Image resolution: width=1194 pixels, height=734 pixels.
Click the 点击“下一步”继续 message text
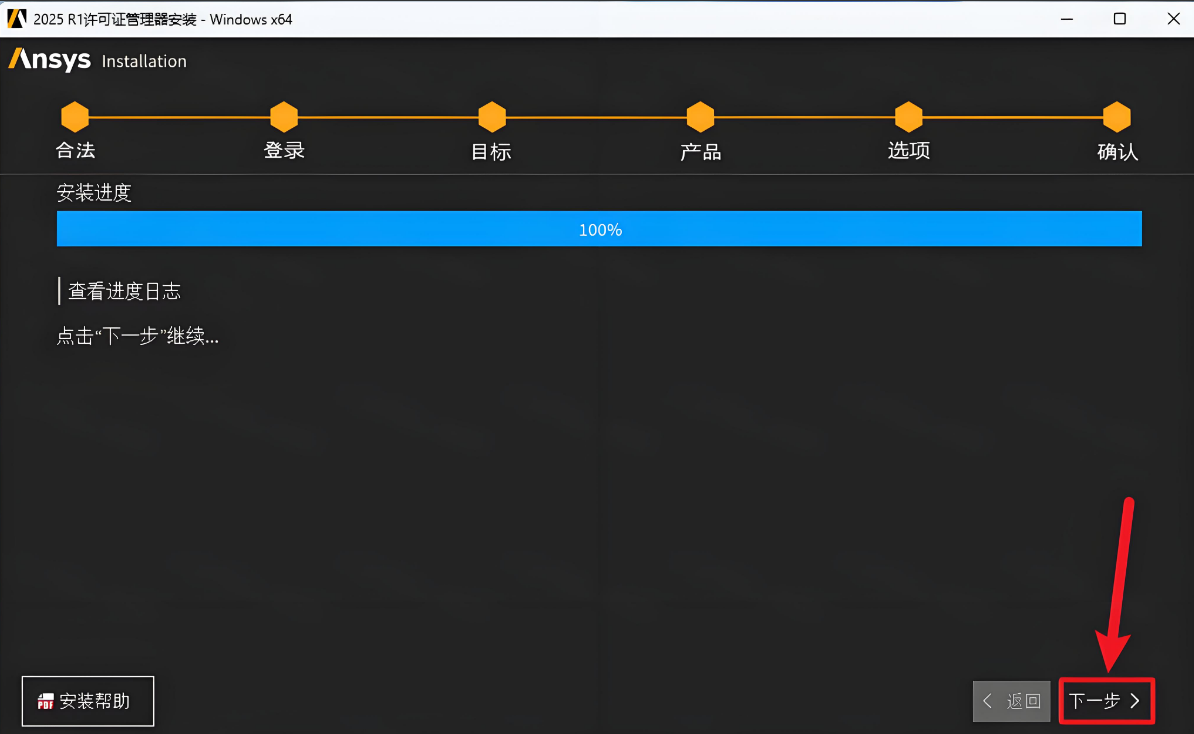click(x=138, y=336)
